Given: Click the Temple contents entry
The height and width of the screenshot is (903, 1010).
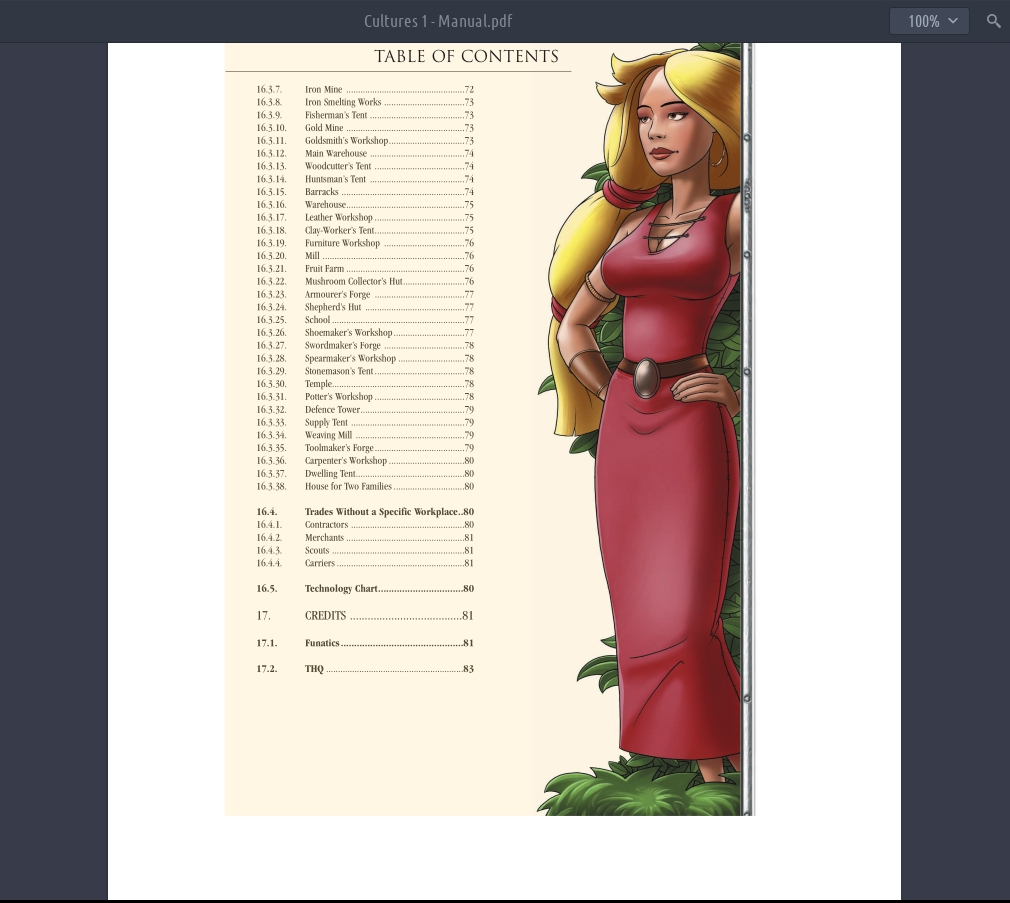Looking at the screenshot, I should click(x=318, y=384).
